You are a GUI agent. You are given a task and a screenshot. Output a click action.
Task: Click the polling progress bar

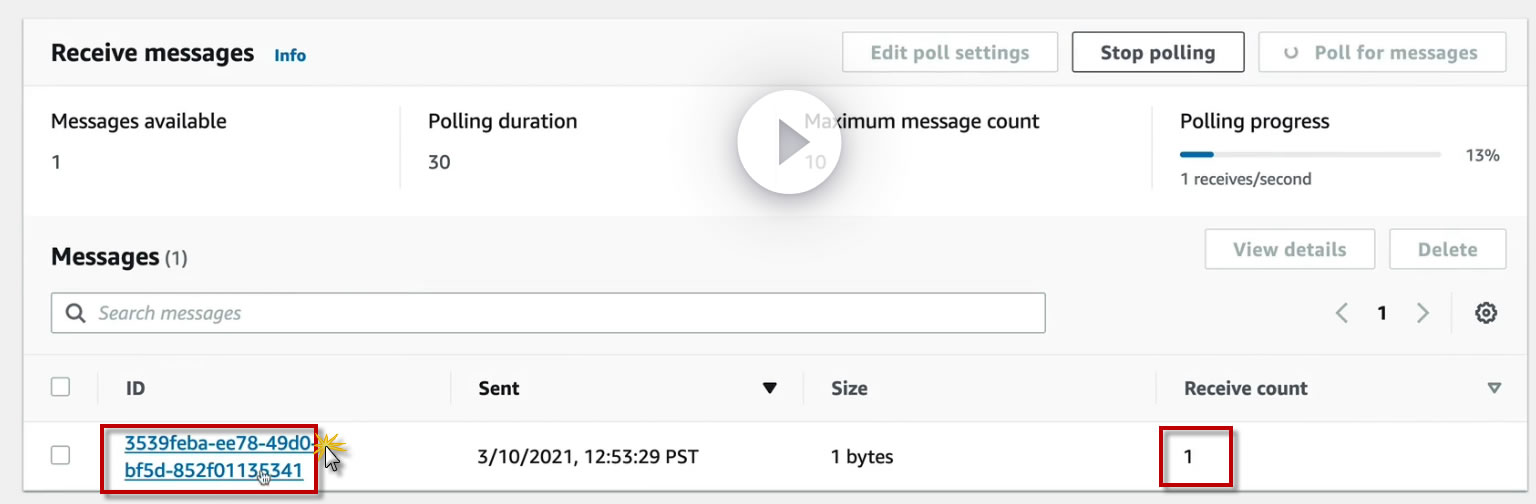point(1310,155)
